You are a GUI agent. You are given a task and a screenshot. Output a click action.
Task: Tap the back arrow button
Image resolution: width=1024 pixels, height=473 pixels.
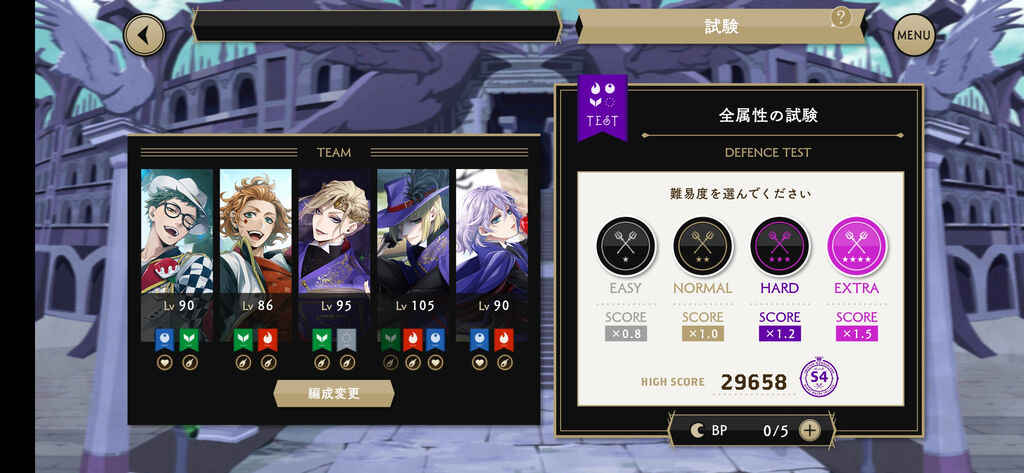click(144, 35)
